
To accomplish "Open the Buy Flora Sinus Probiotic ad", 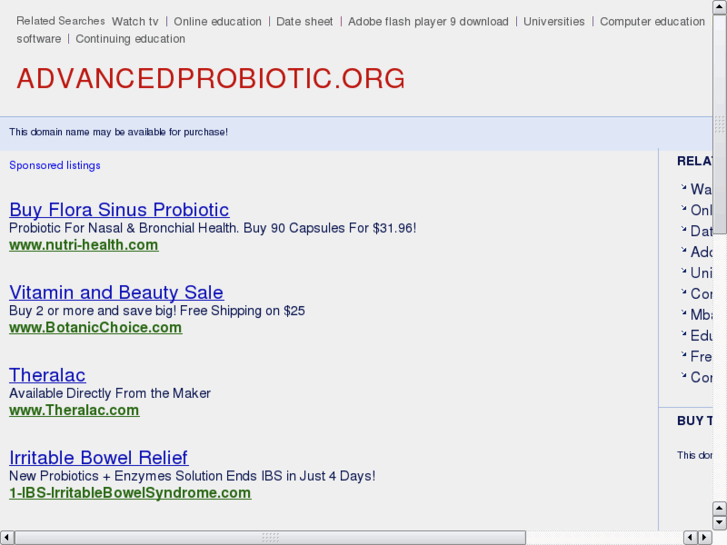I will coord(119,210).
